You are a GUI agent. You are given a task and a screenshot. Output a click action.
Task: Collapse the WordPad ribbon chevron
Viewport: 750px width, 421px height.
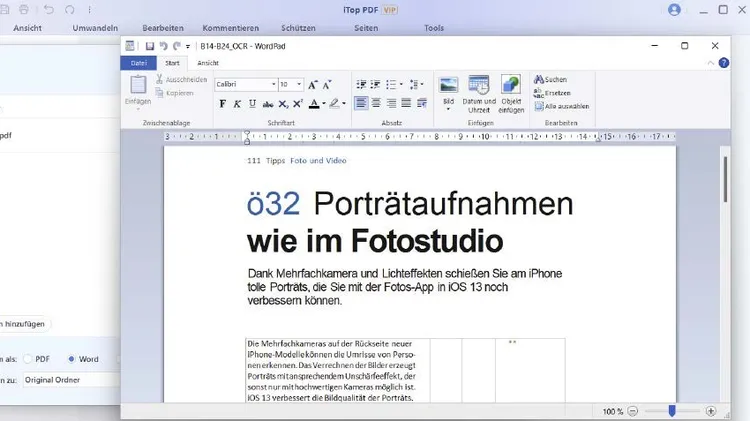pos(710,63)
